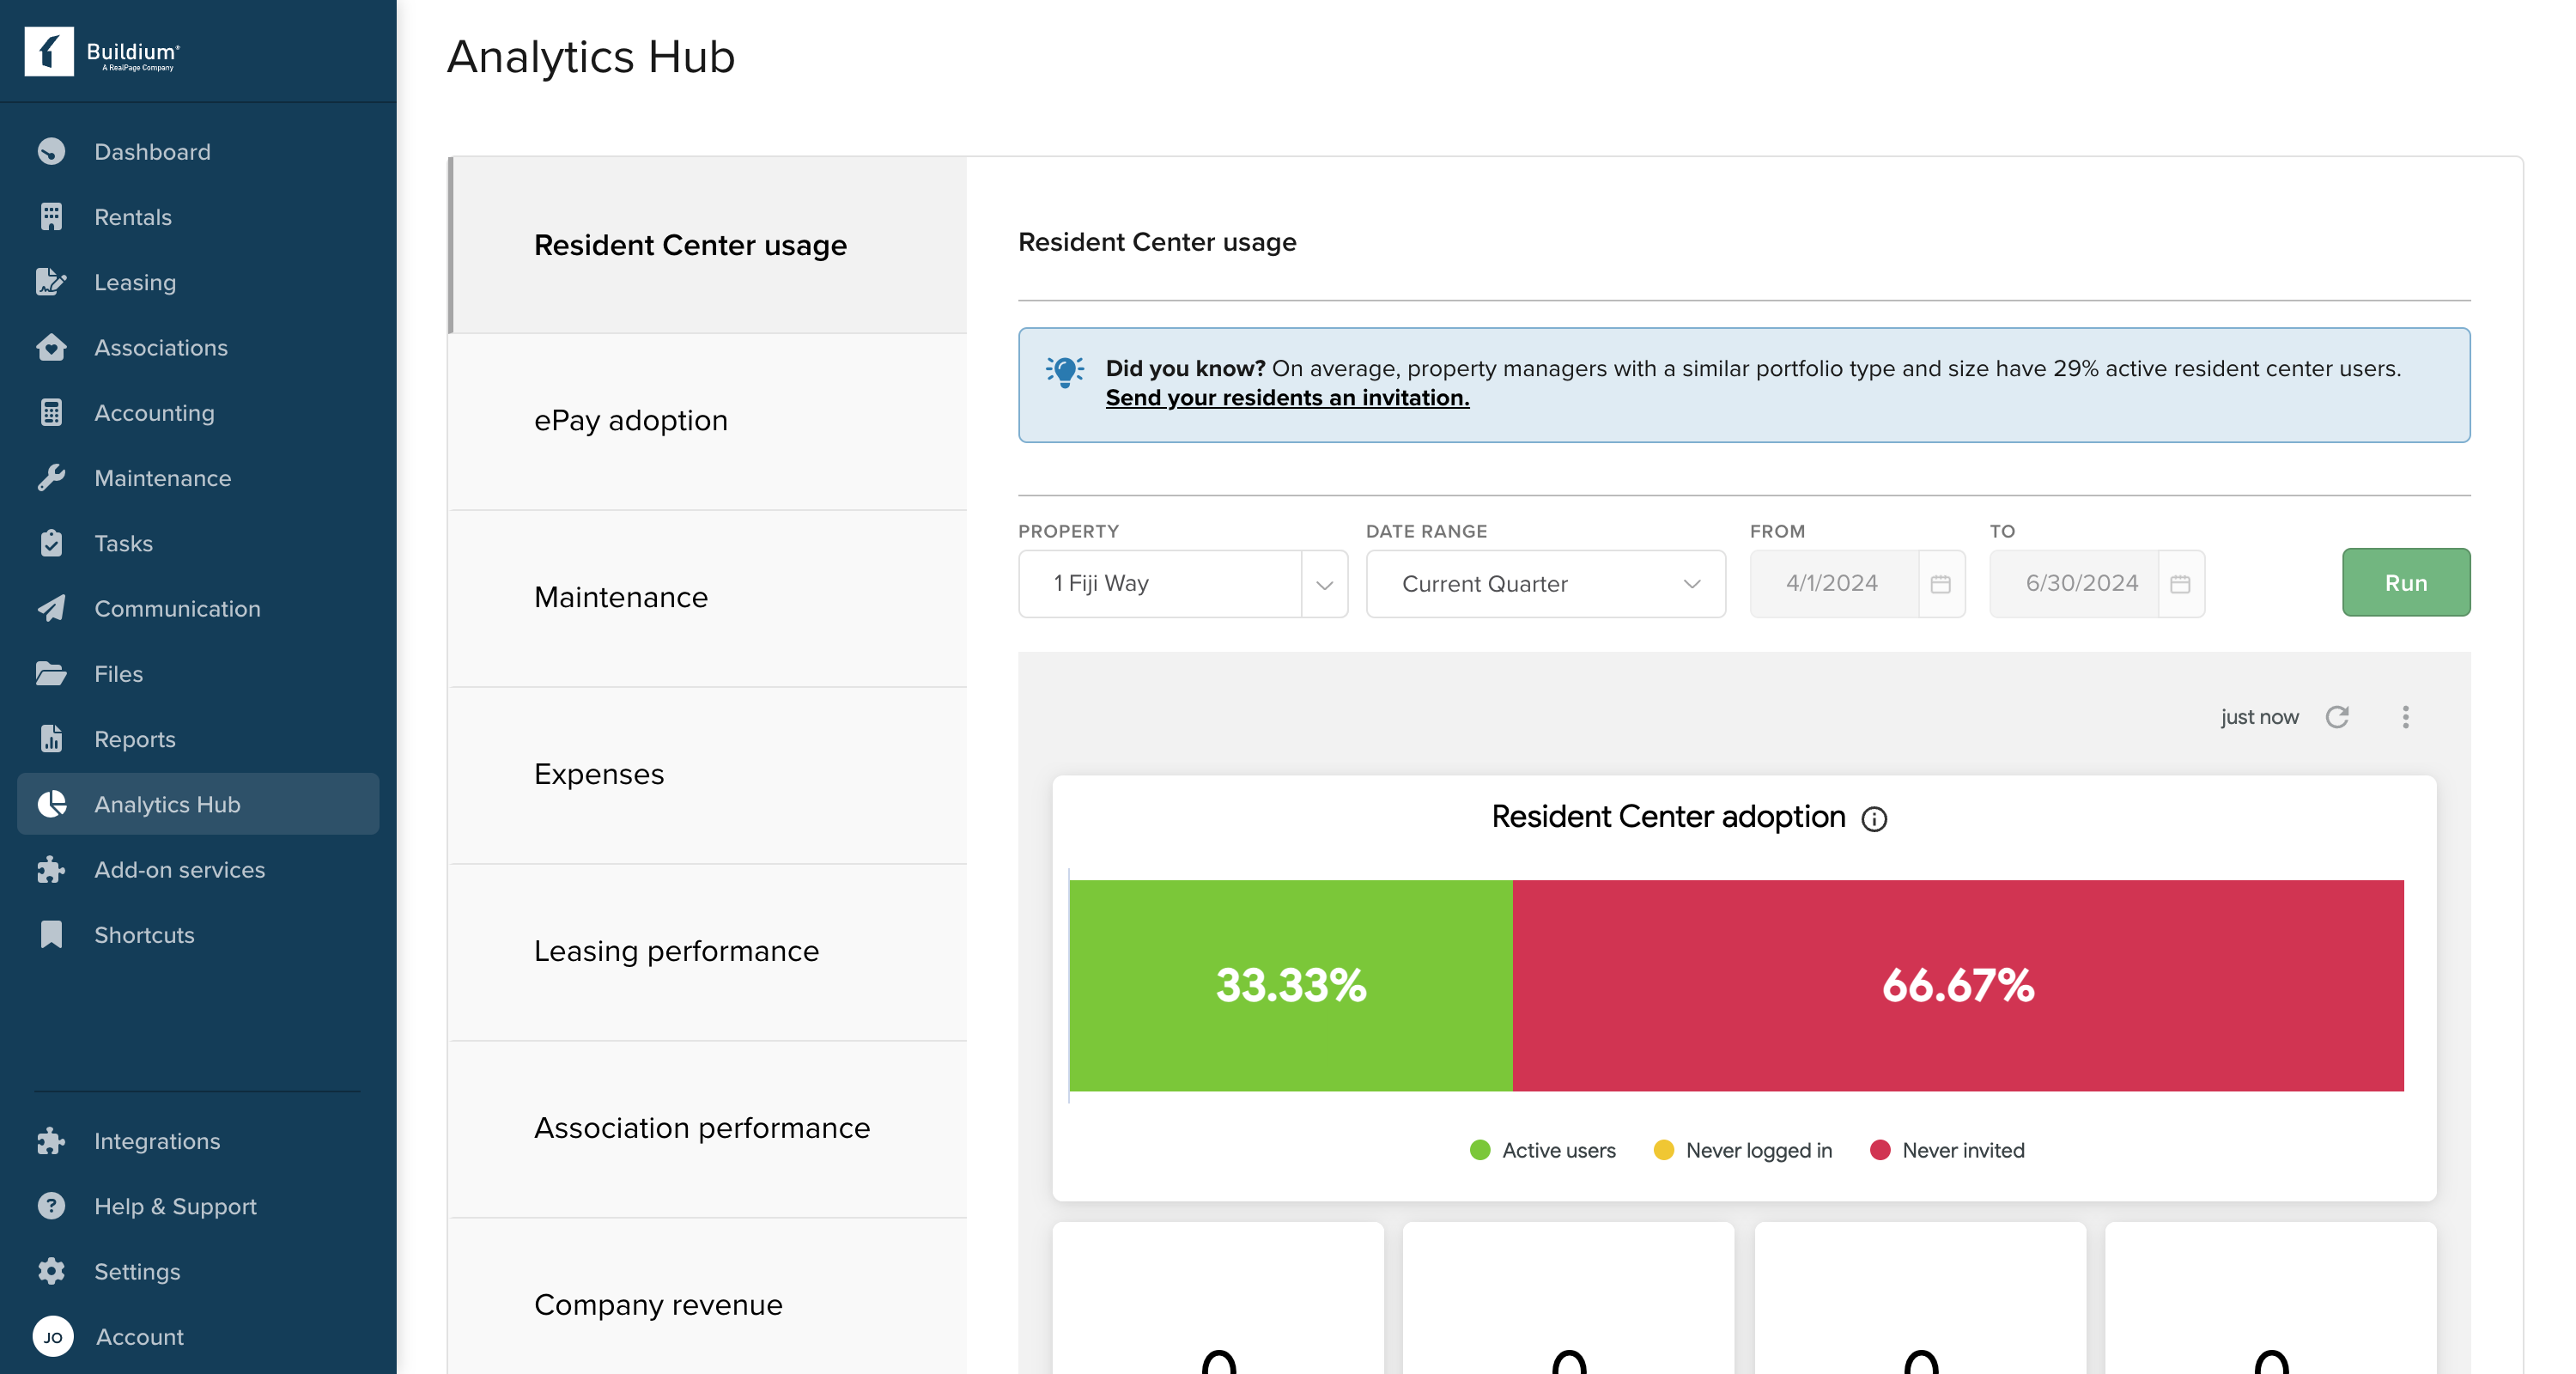Open the Expenses analytics tab
The image size is (2576, 1374).
click(708, 775)
